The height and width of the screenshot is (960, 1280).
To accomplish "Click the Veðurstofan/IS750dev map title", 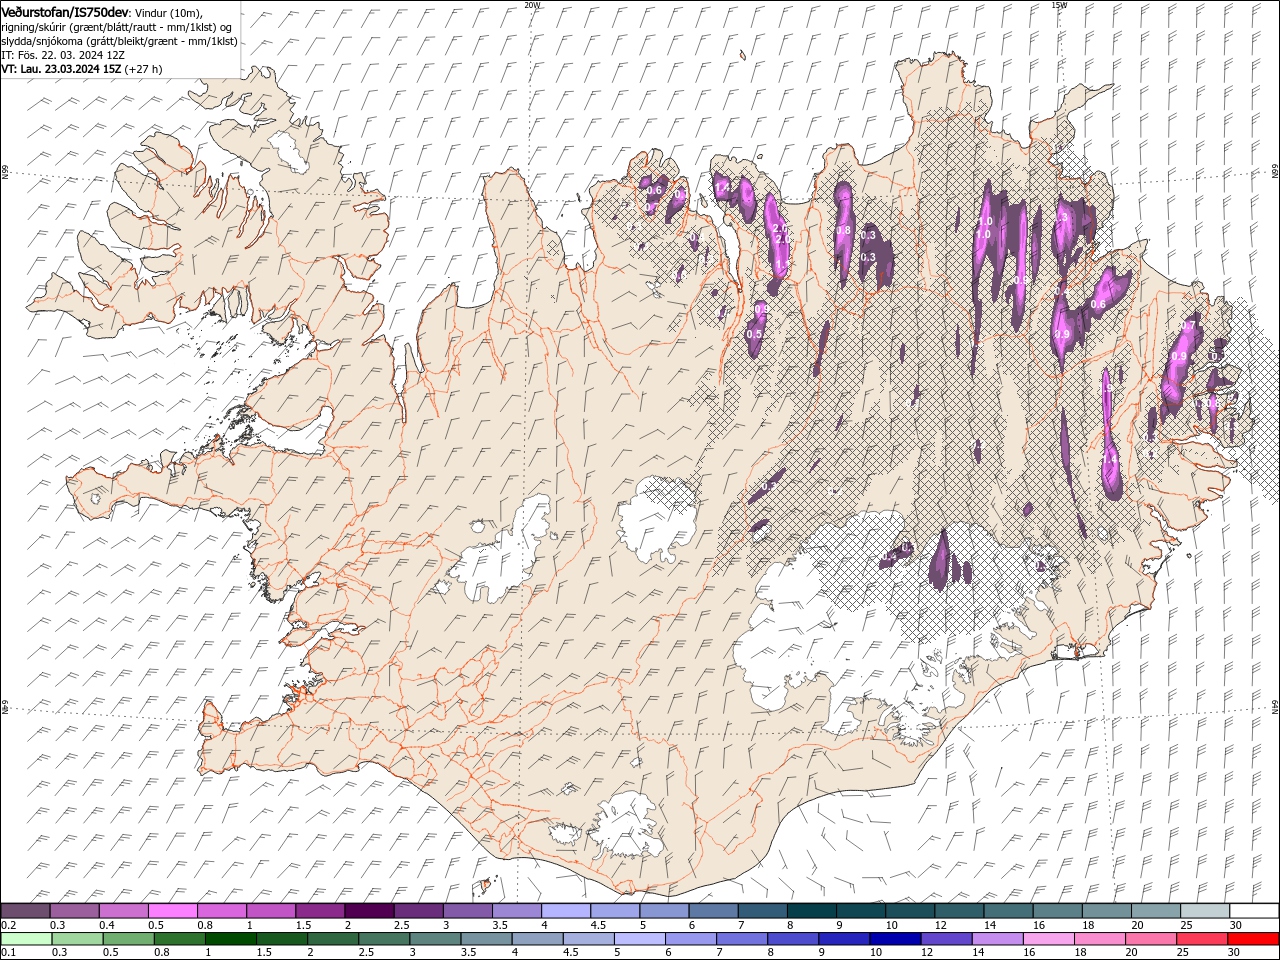I will pos(65,11).
